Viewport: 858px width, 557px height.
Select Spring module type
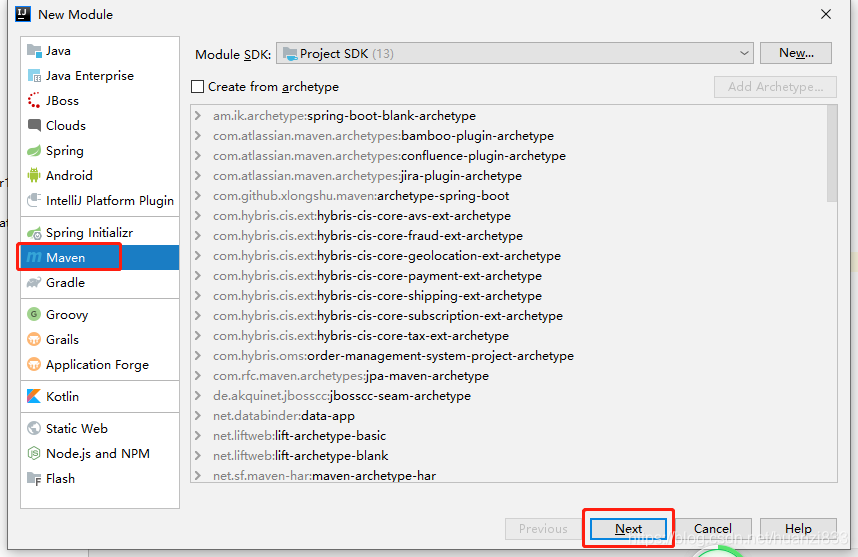click(x=100, y=150)
